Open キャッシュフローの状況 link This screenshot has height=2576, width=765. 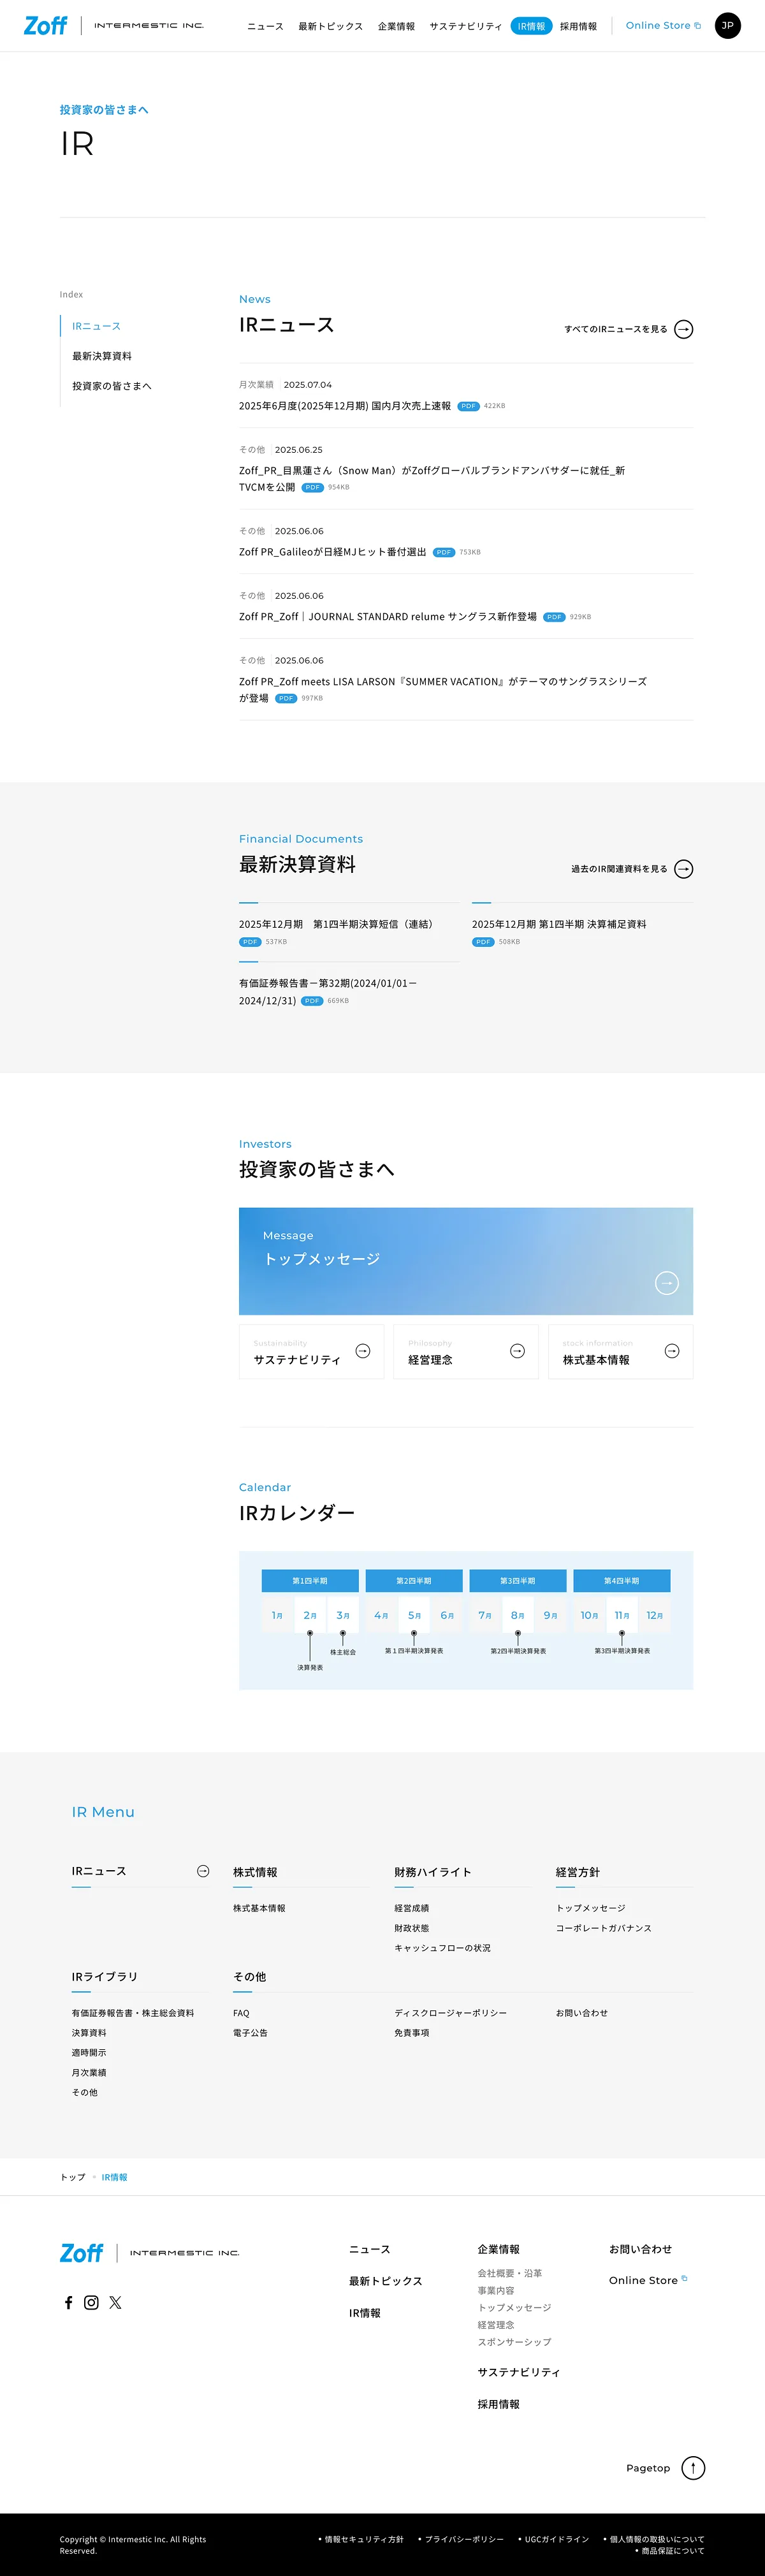tap(442, 1948)
